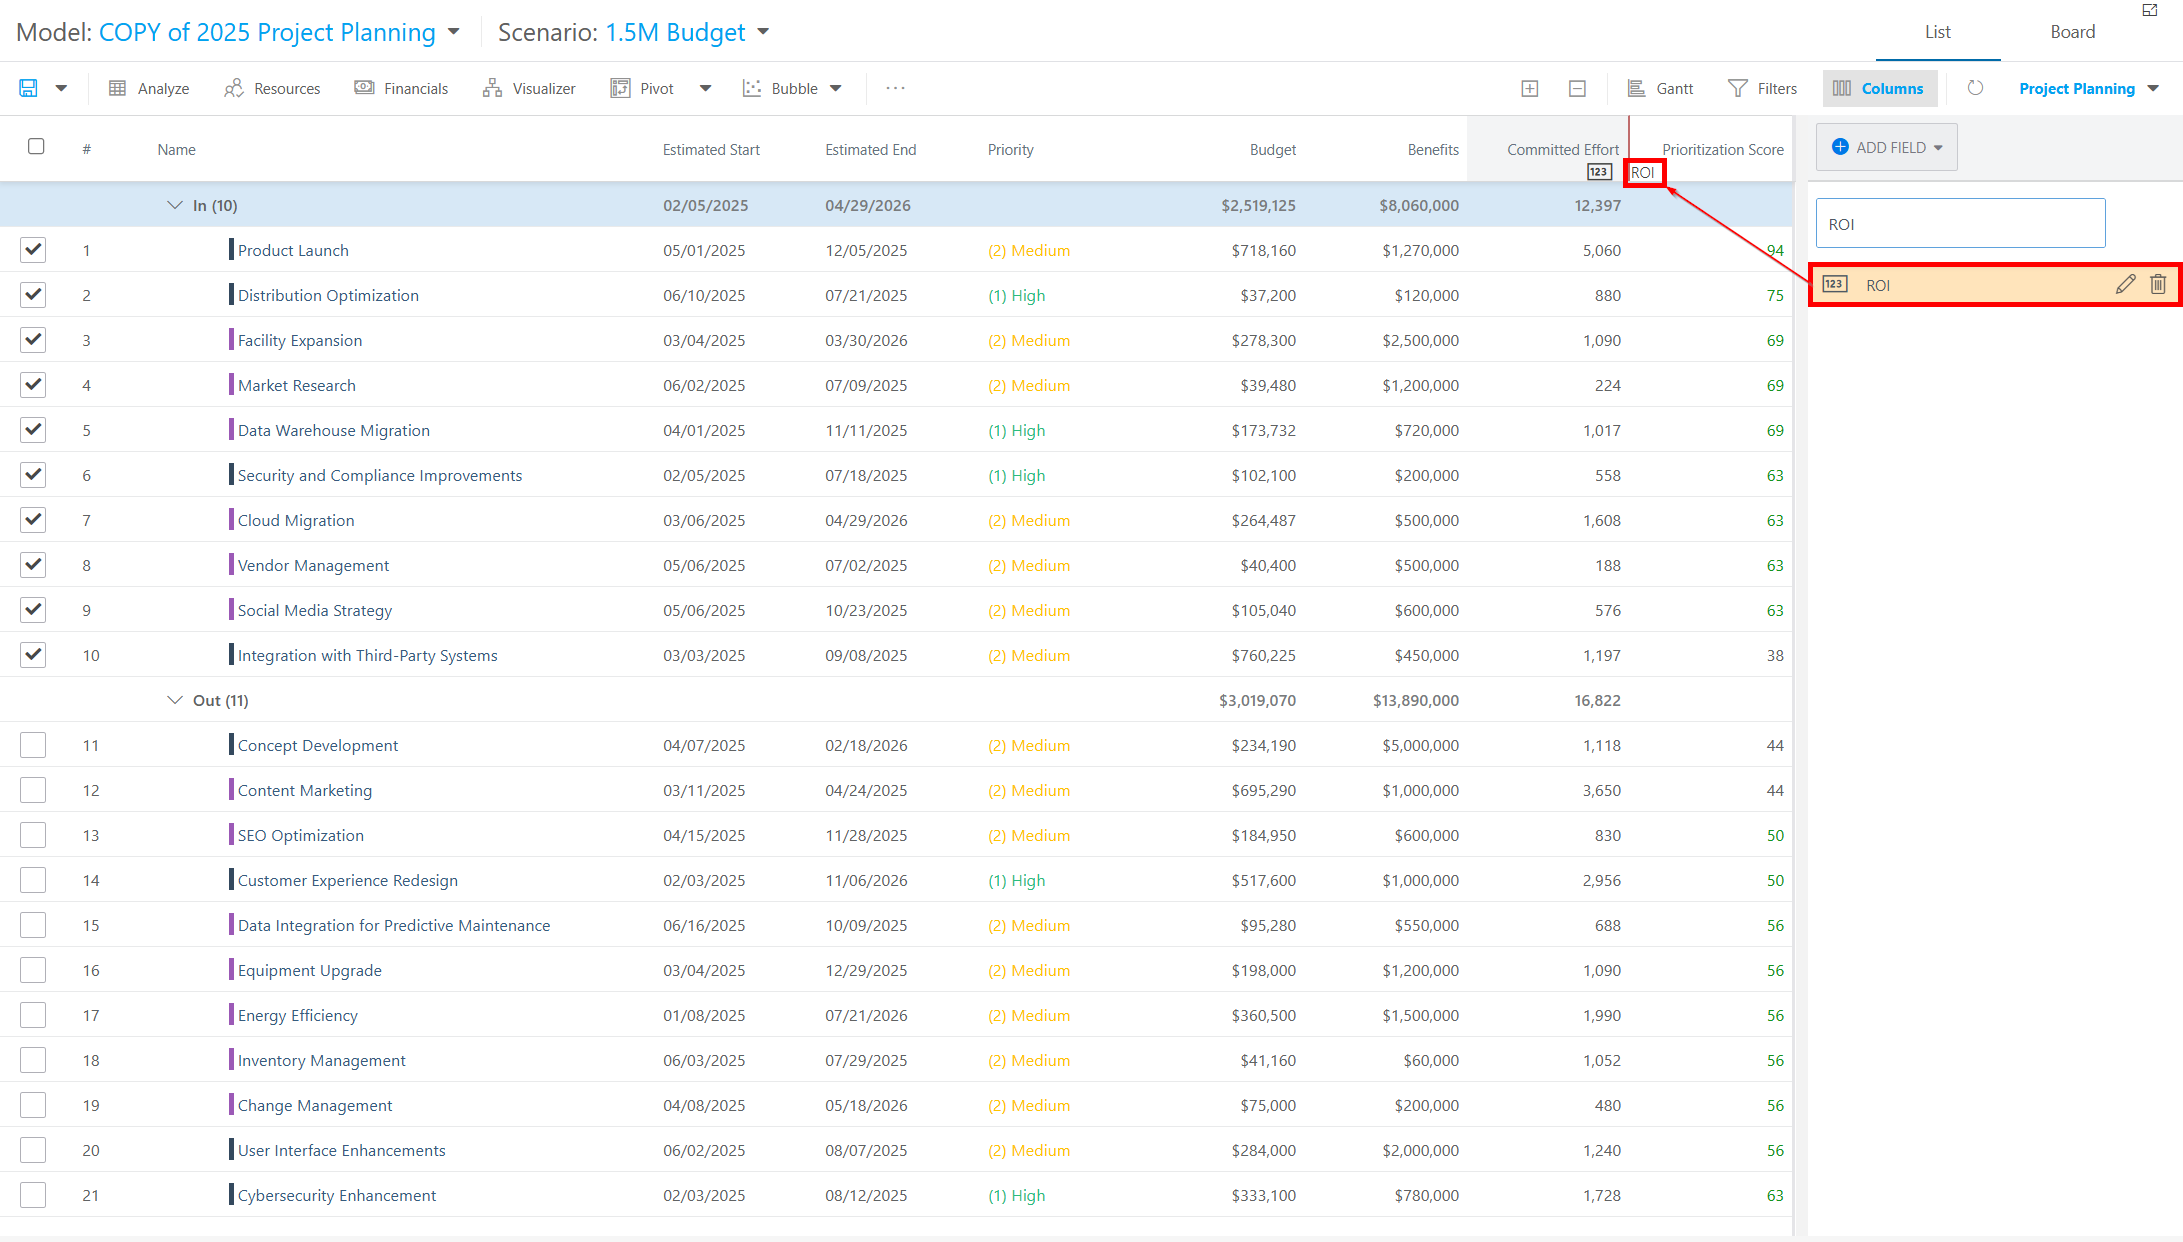The image size is (2183, 1242).
Task: Click the Committed Effort column header
Action: (x=1562, y=149)
